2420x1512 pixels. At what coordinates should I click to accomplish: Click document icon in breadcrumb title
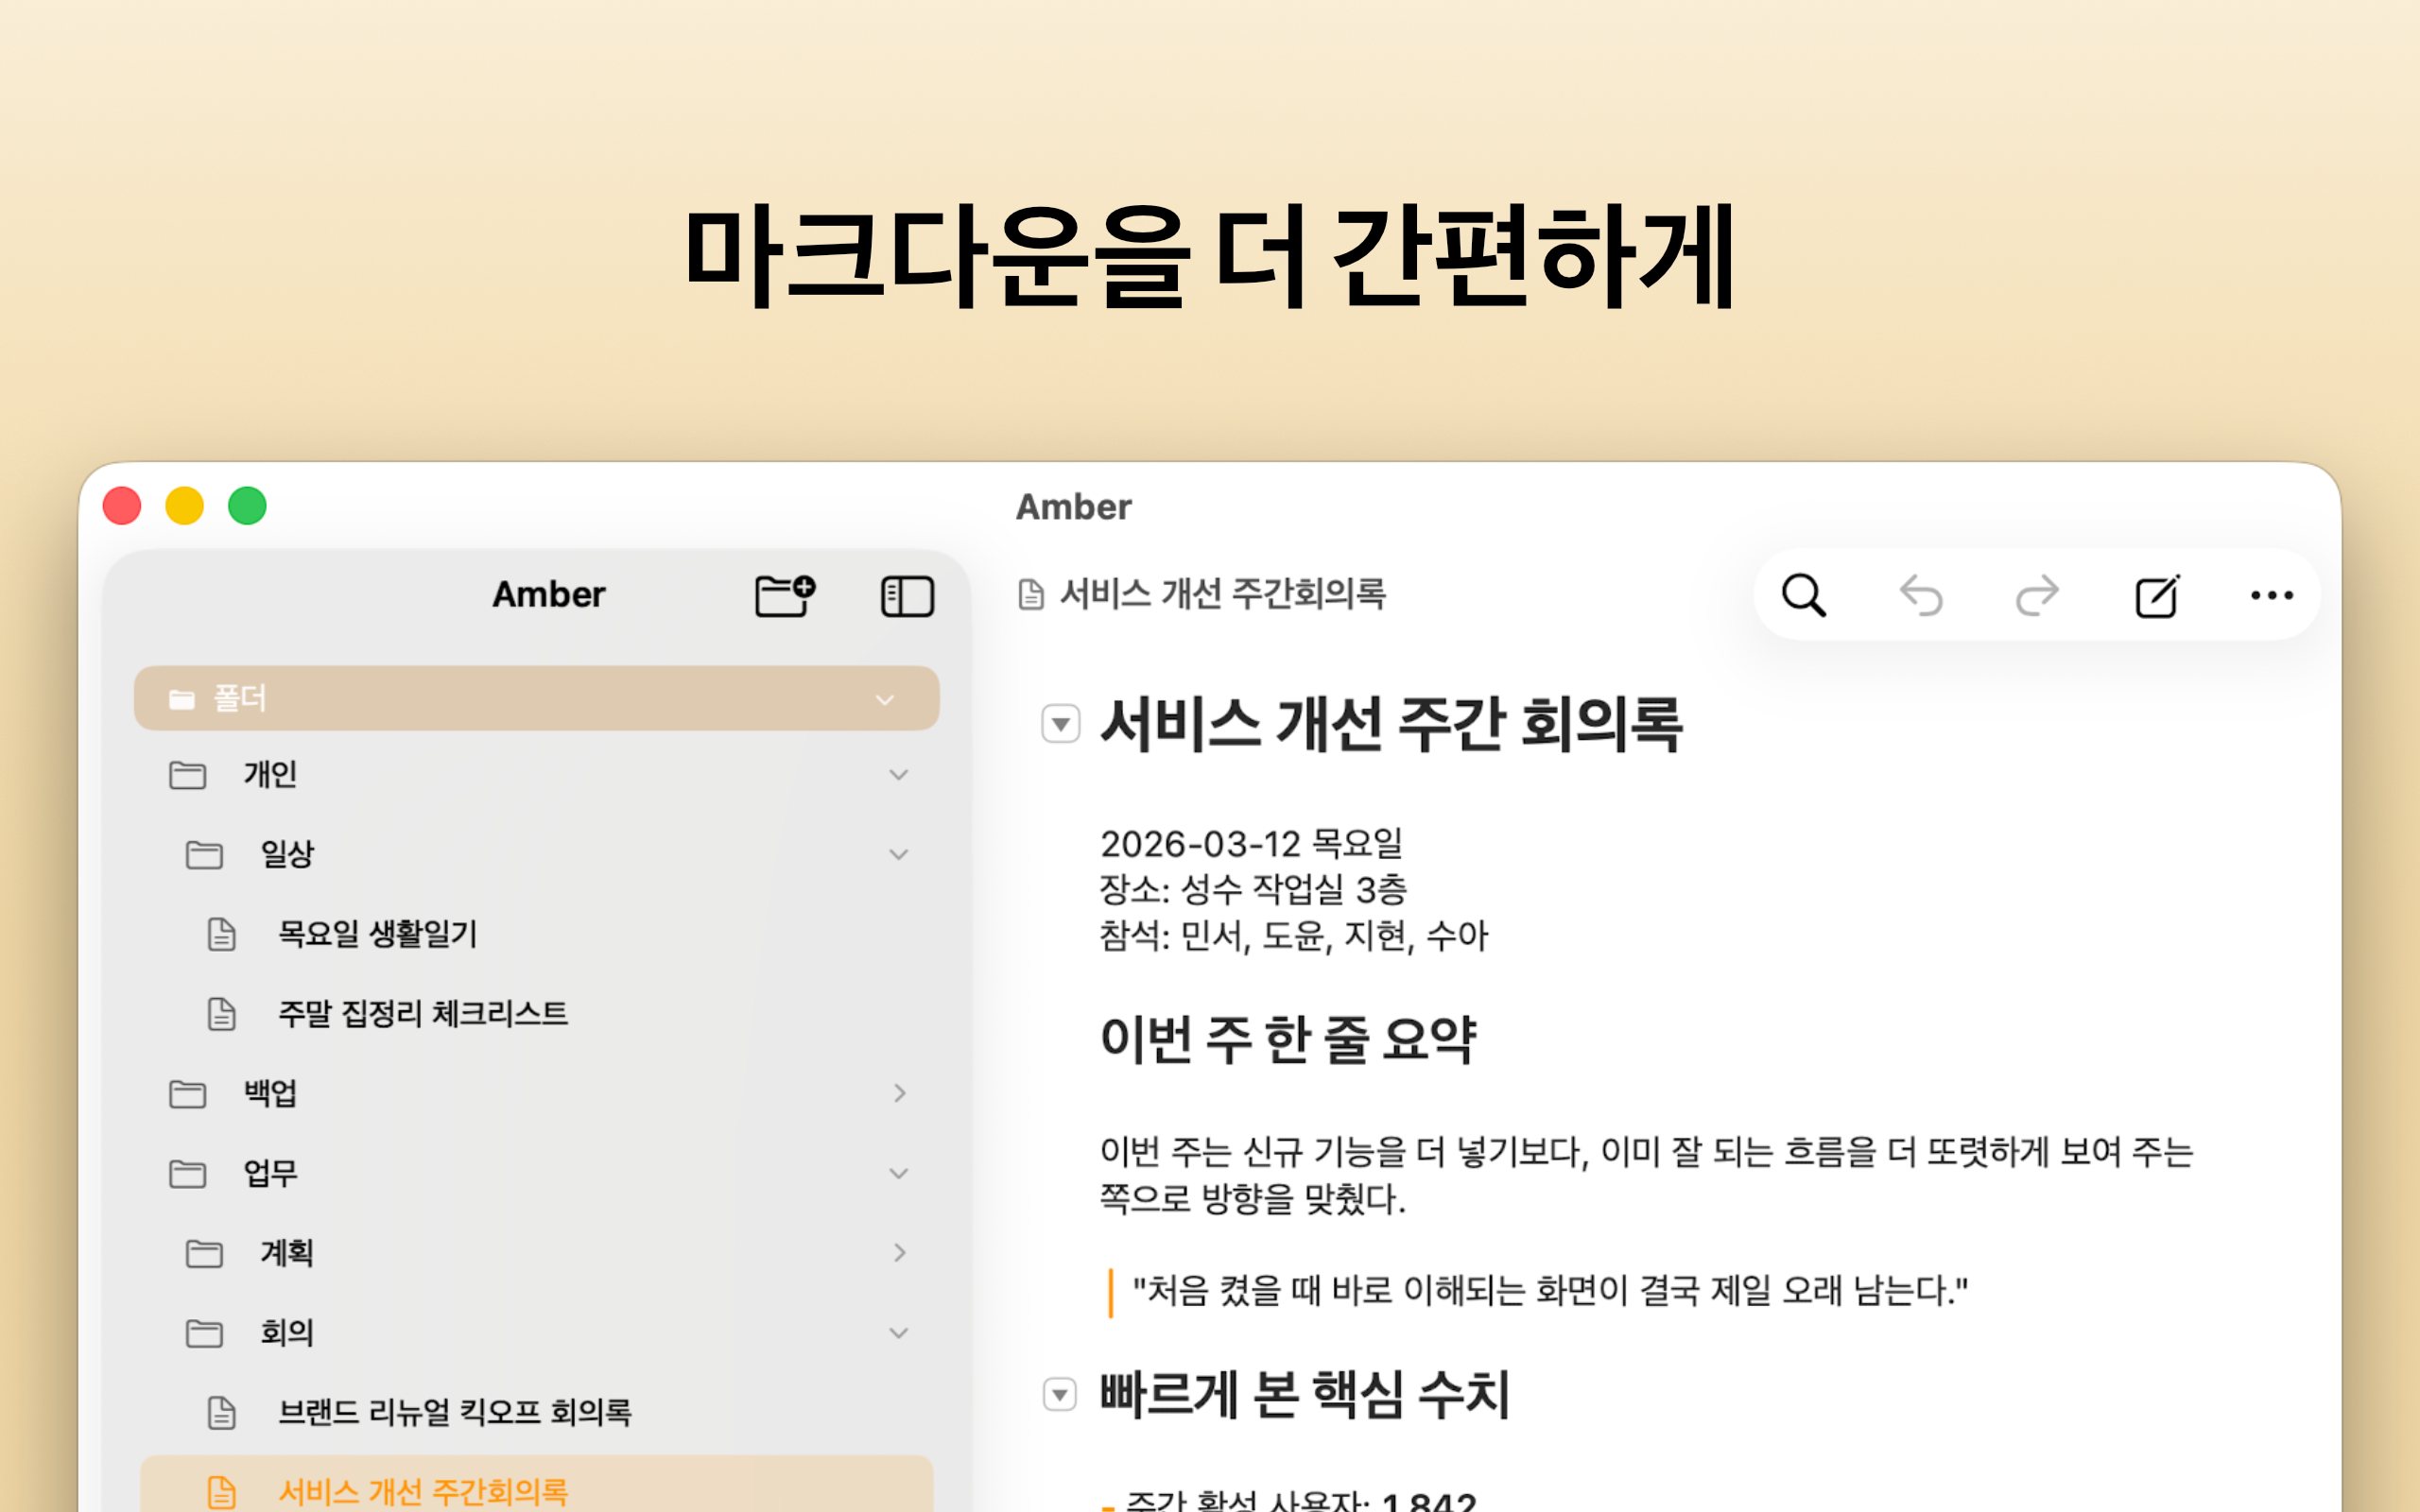pyautogui.click(x=1031, y=595)
